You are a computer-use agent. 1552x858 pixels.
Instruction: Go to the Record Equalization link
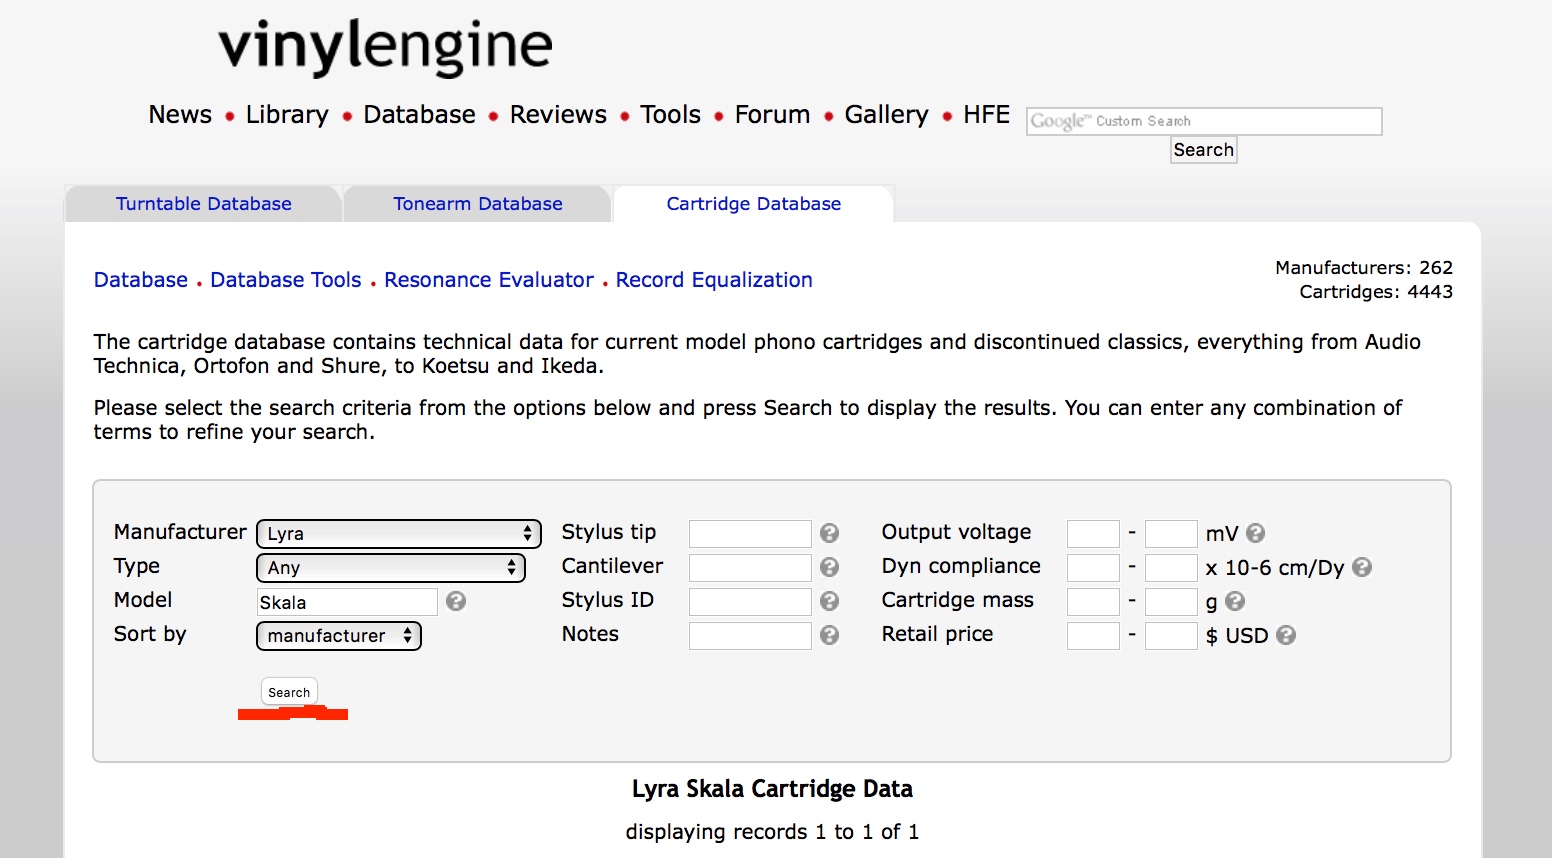(714, 280)
